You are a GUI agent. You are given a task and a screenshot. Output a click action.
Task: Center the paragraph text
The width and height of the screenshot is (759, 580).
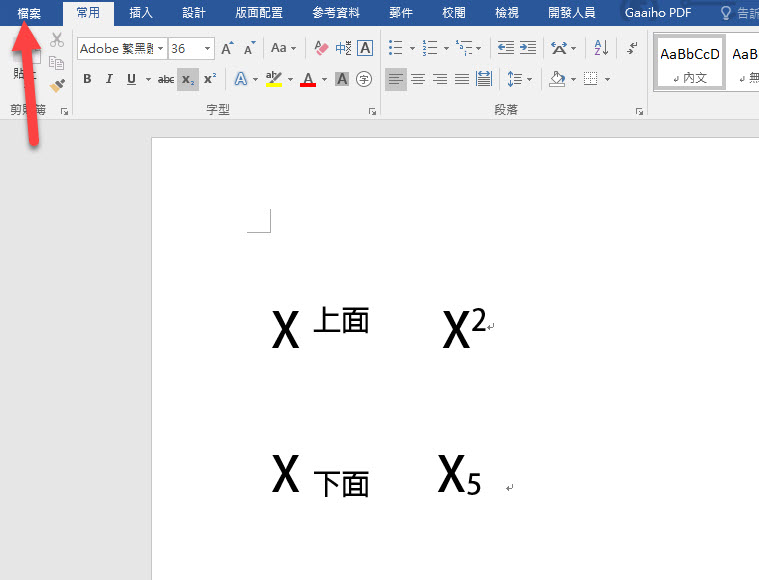click(x=418, y=79)
